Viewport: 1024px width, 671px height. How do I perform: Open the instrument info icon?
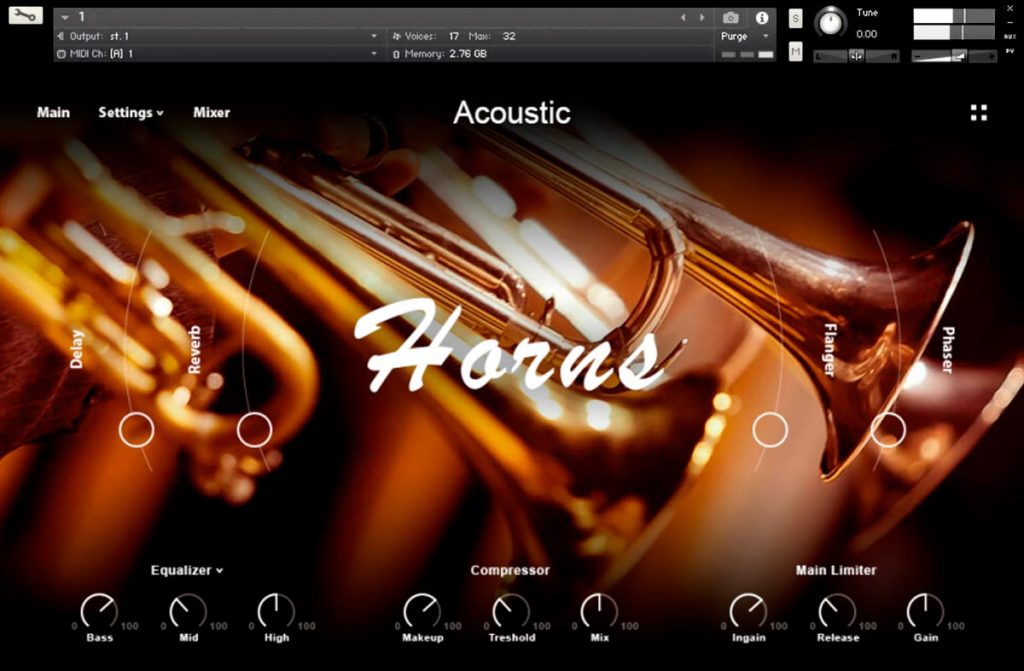tap(761, 18)
